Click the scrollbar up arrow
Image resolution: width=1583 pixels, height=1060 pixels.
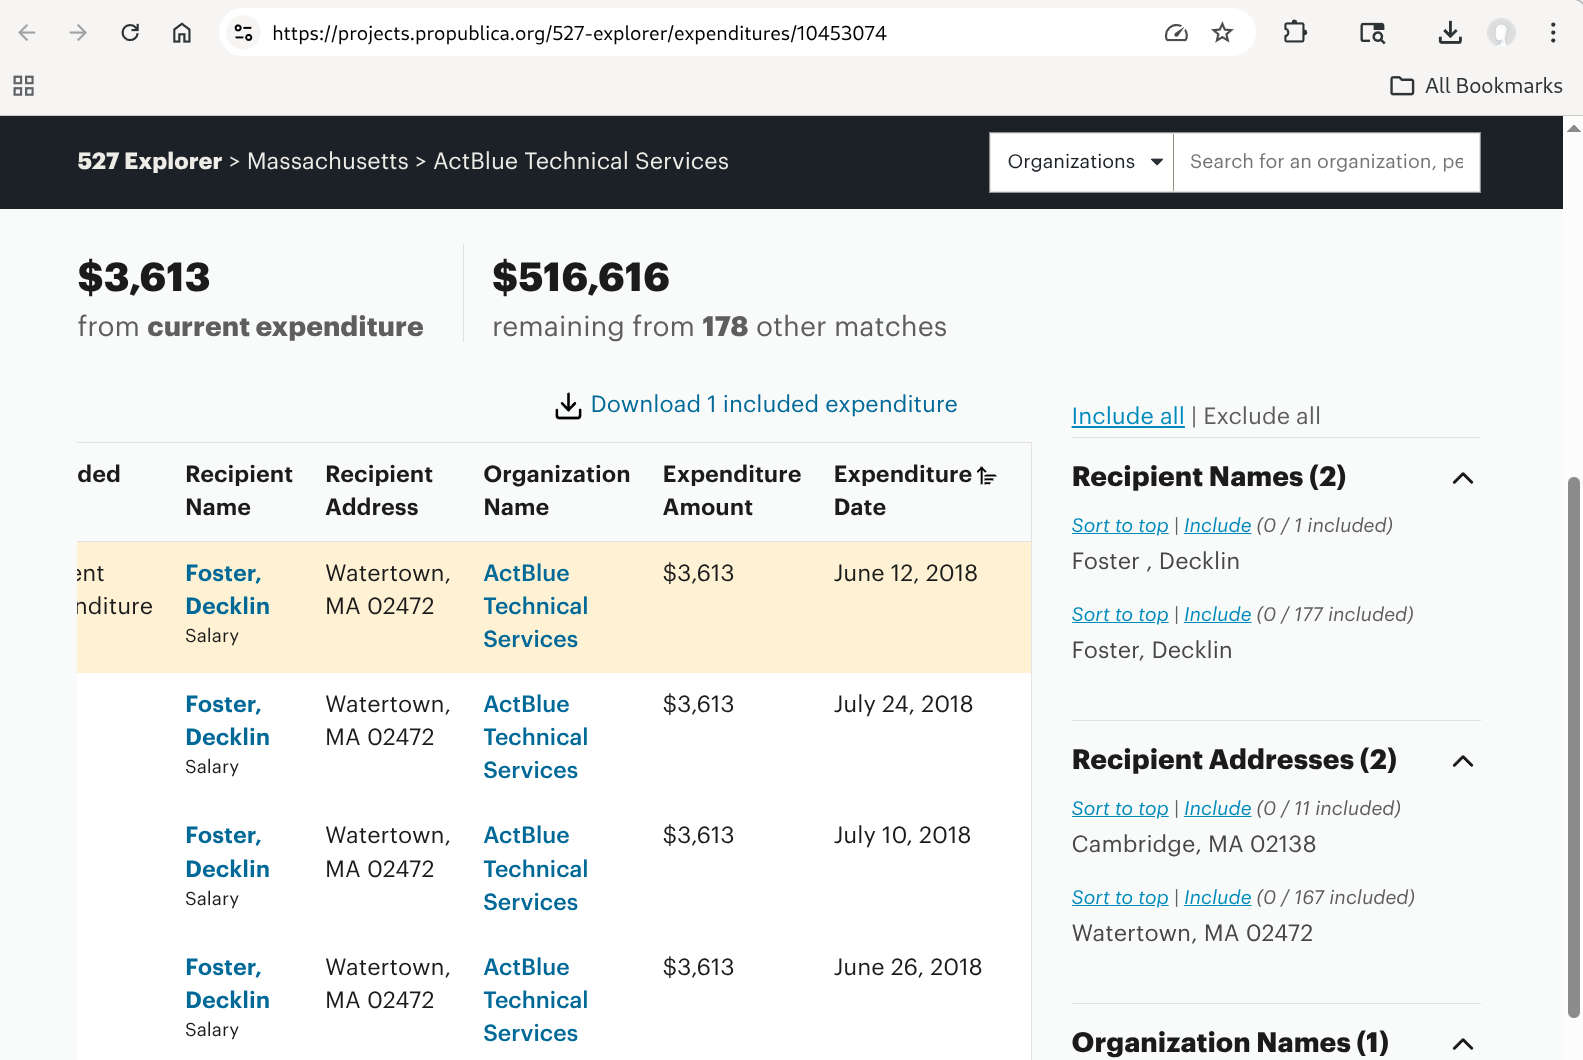[1573, 127]
